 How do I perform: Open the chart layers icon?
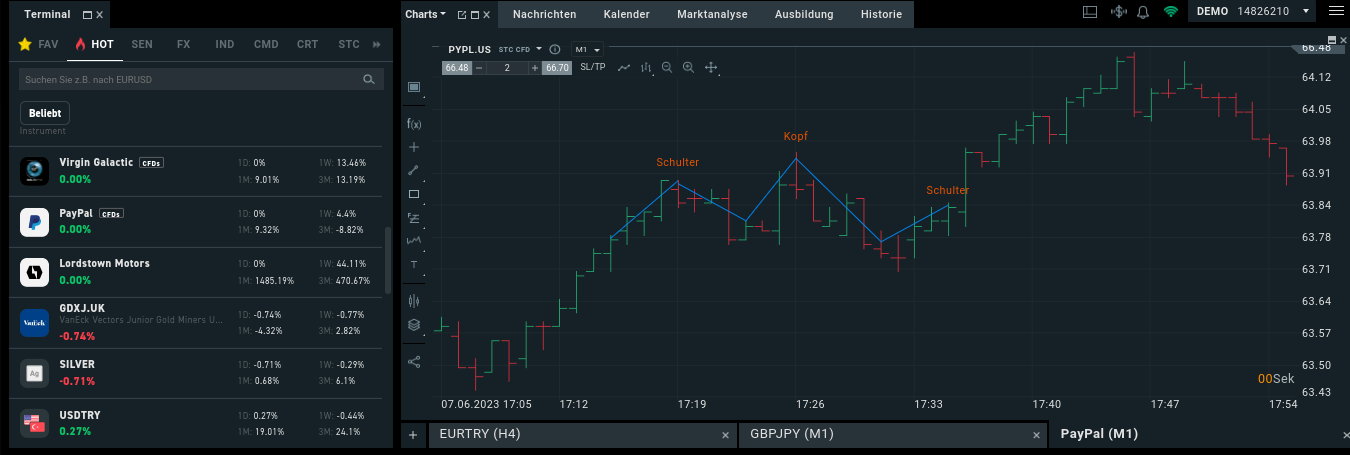[x=414, y=325]
